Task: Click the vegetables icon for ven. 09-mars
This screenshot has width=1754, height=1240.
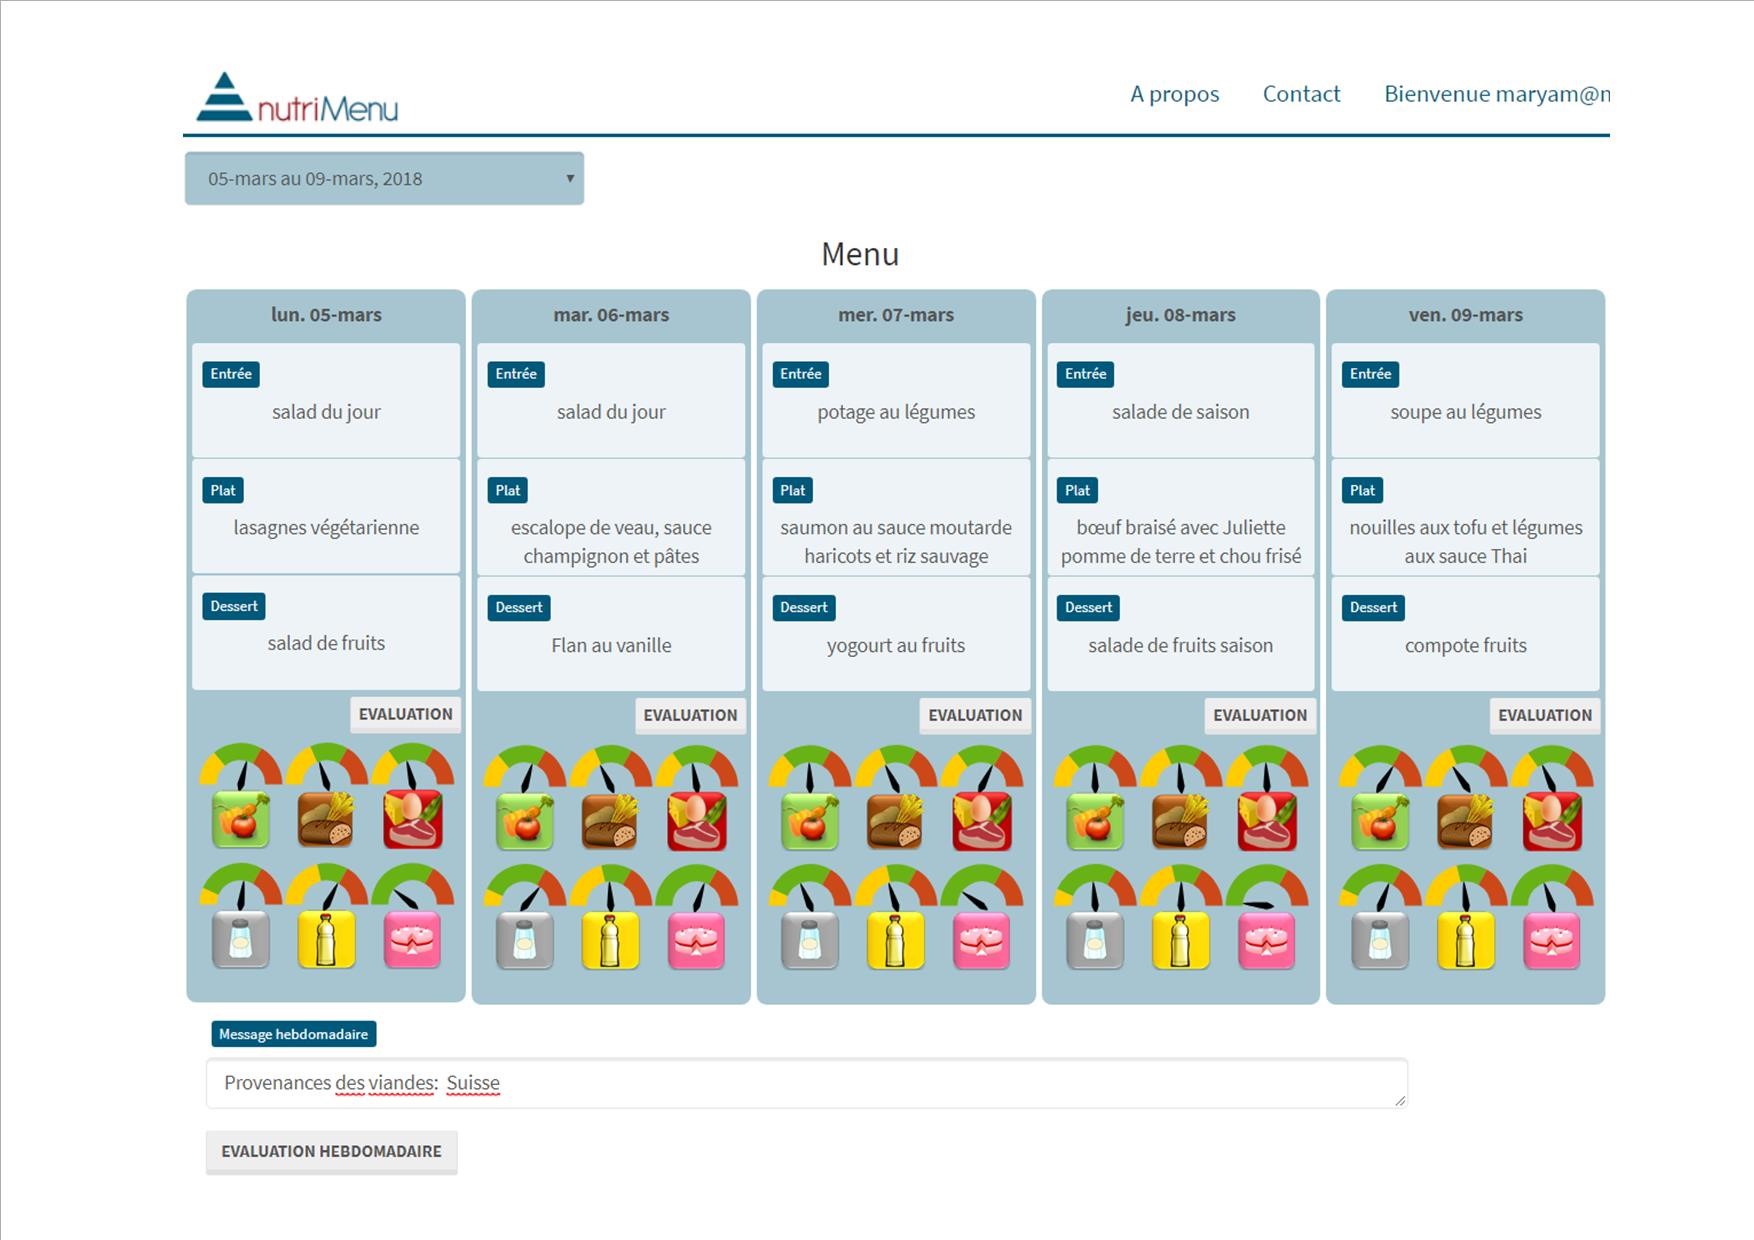Action: coord(1380,821)
